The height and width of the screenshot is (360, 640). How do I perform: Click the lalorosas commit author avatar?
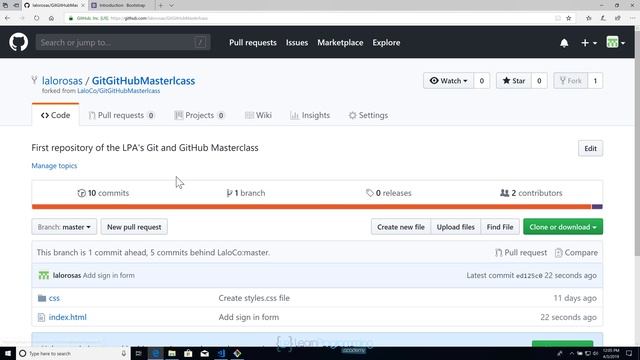pyautogui.click(x=44, y=276)
